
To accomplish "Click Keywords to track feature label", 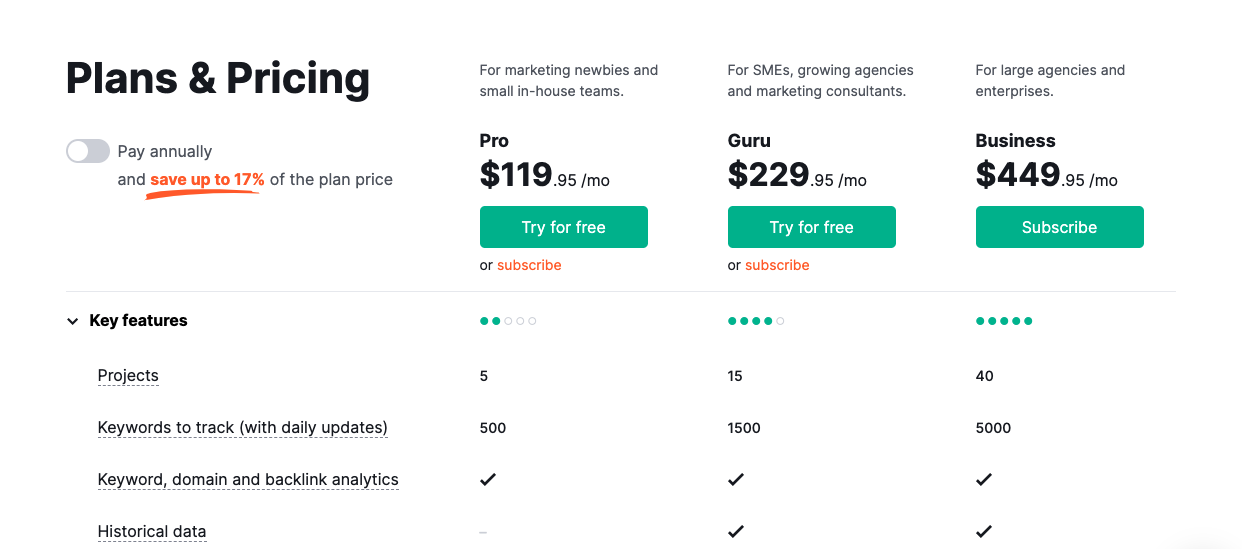I will [x=242, y=428].
